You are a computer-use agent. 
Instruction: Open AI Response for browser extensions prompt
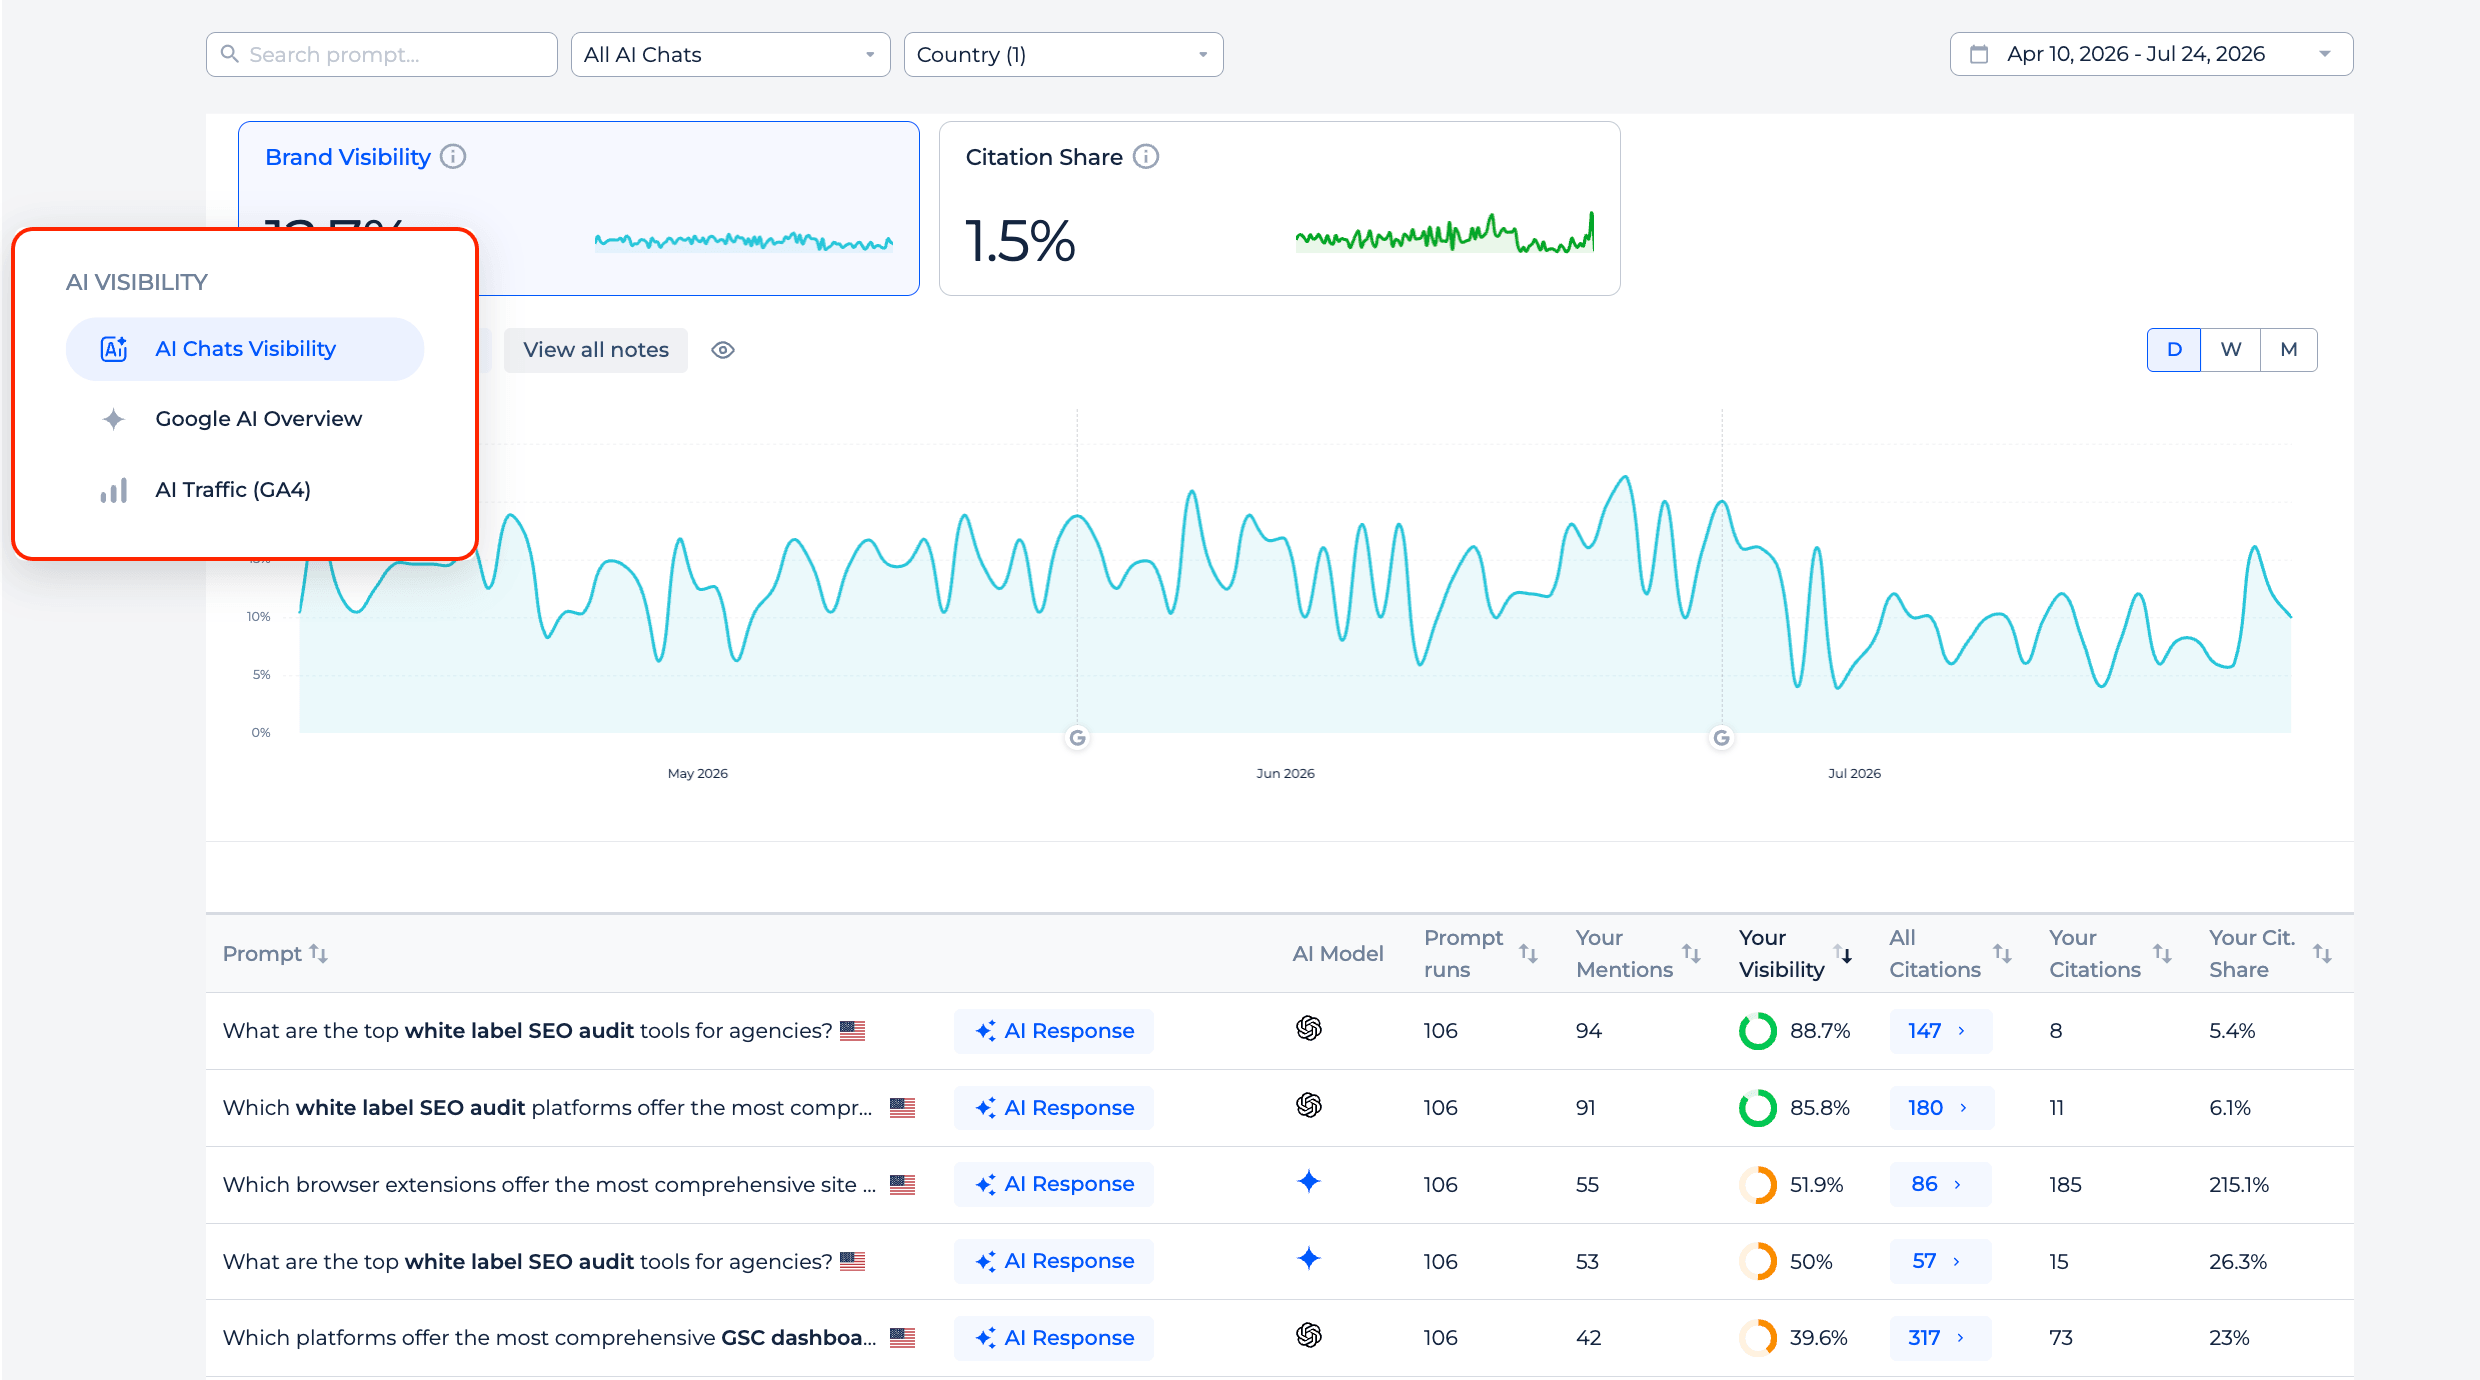point(1053,1184)
